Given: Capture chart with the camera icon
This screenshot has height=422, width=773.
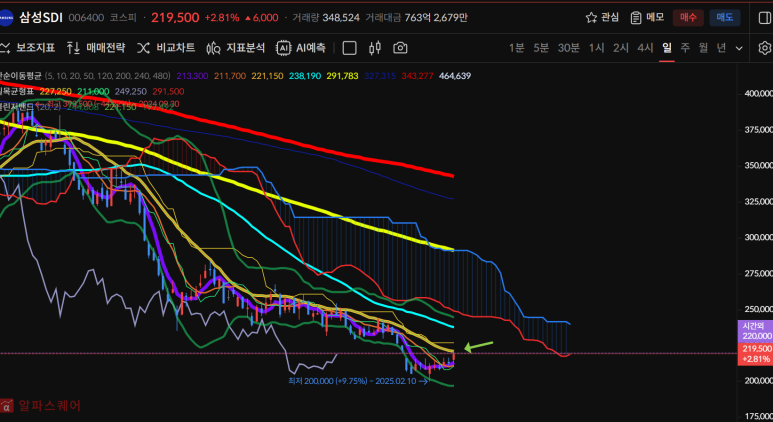Looking at the screenshot, I should (x=400, y=48).
